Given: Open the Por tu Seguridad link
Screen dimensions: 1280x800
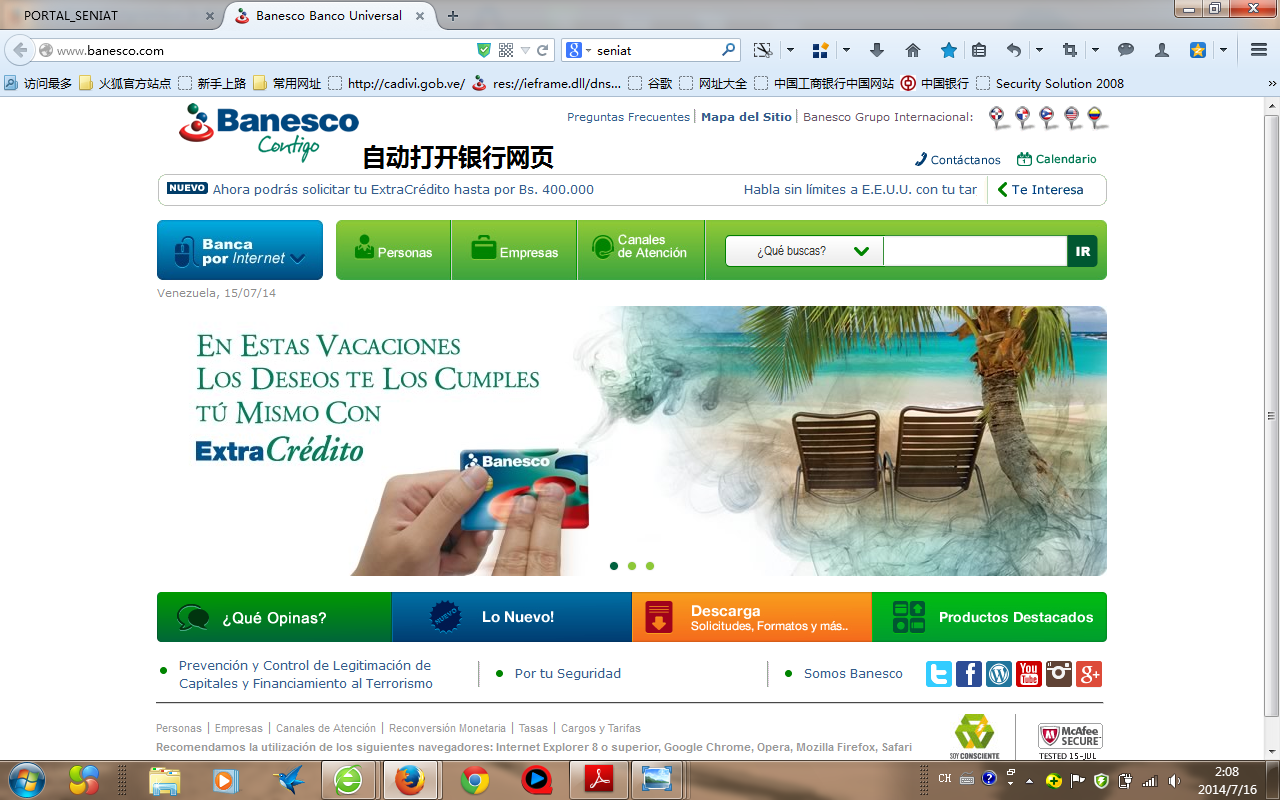Looking at the screenshot, I should pyautogui.click(x=568, y=674).
